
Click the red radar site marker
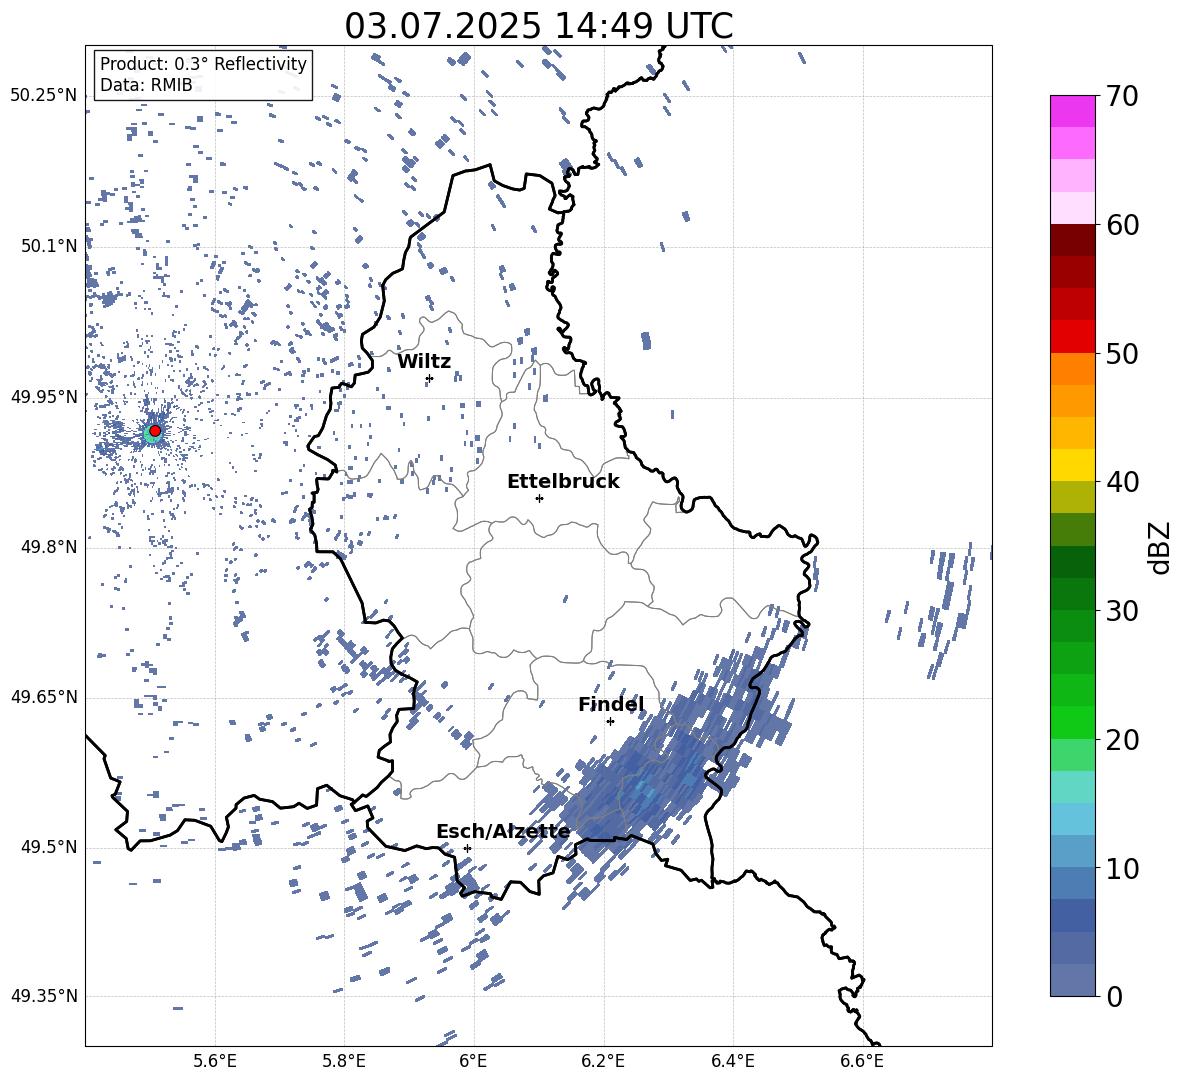[x=155, y=431]
